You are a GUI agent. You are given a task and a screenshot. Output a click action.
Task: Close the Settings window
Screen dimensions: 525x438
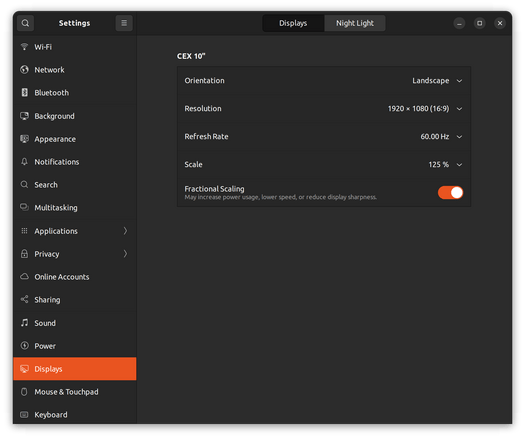(500, 23)
